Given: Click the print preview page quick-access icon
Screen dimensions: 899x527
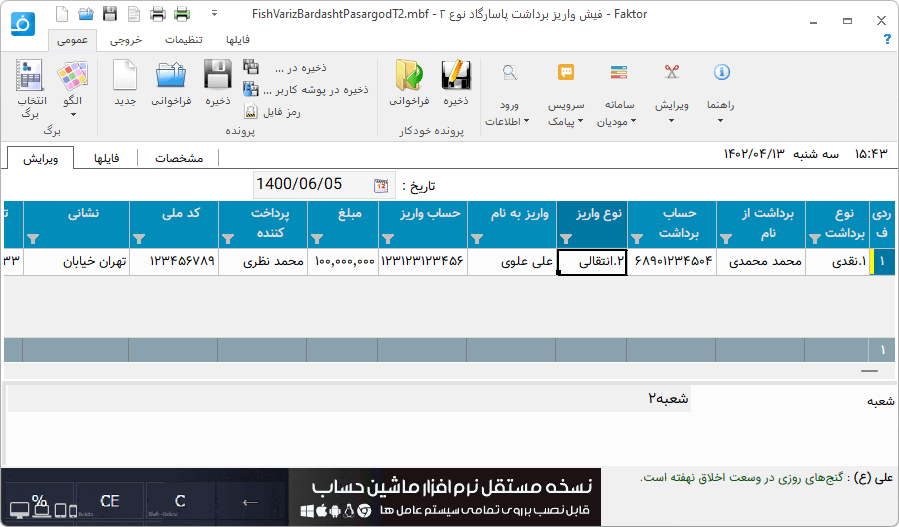Looking at the screenshot, I should tap(134, 14).
